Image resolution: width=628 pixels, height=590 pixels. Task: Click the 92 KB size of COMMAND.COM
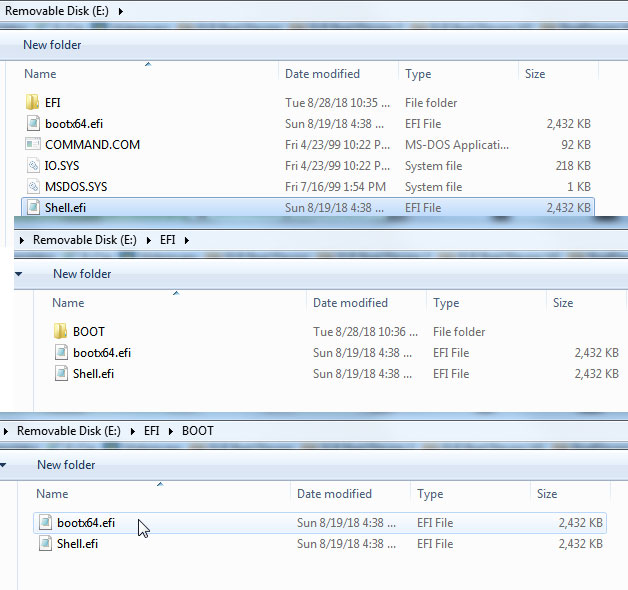[x=576, y=145]
